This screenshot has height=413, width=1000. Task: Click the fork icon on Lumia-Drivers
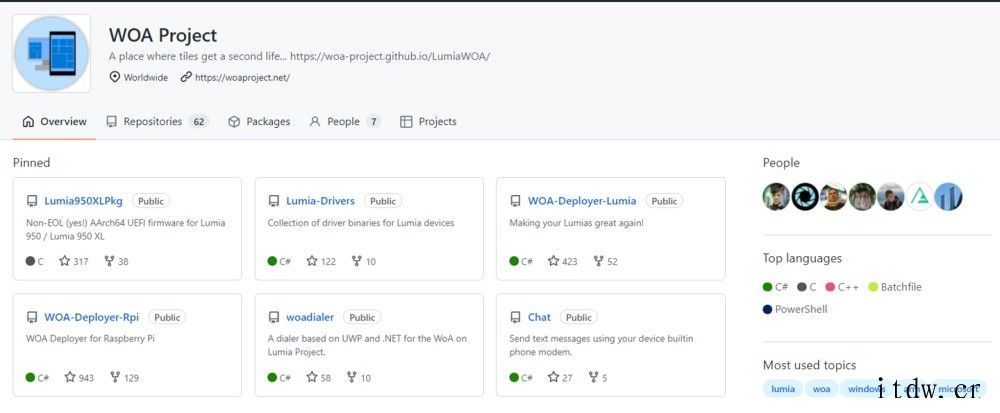[x=356, y=261]
